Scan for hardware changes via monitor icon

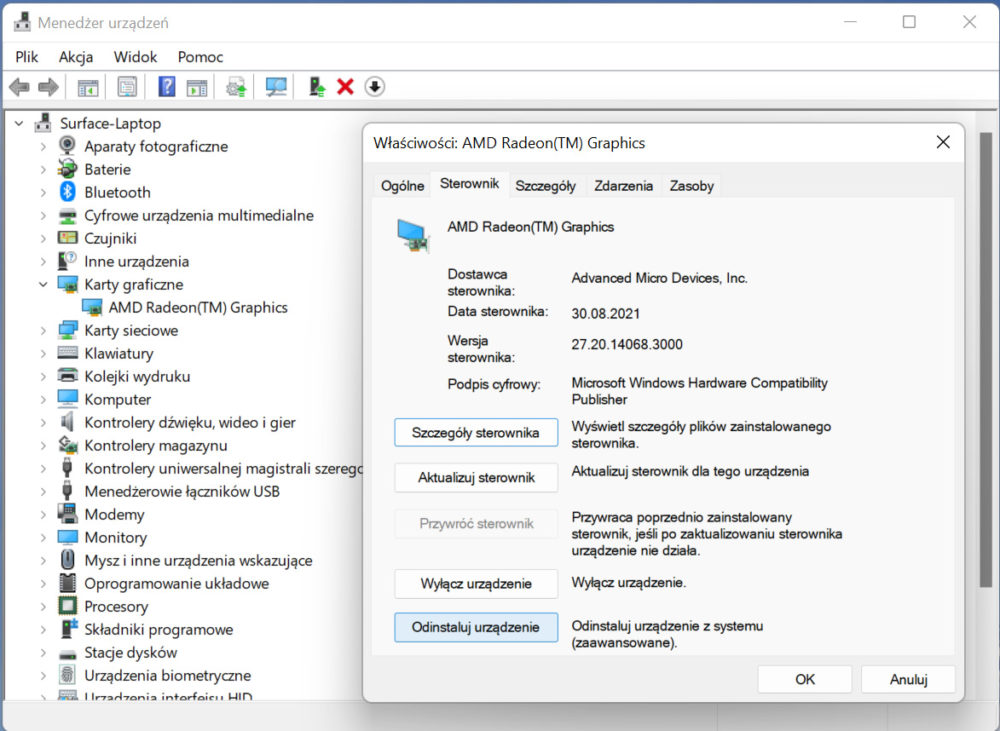pyautogui.click(x=276, y=87)
